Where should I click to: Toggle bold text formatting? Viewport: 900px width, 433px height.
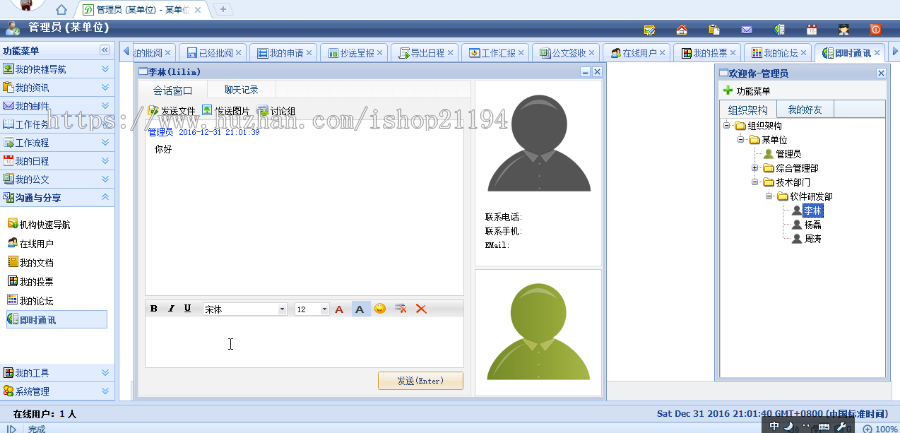pos(154,309)
